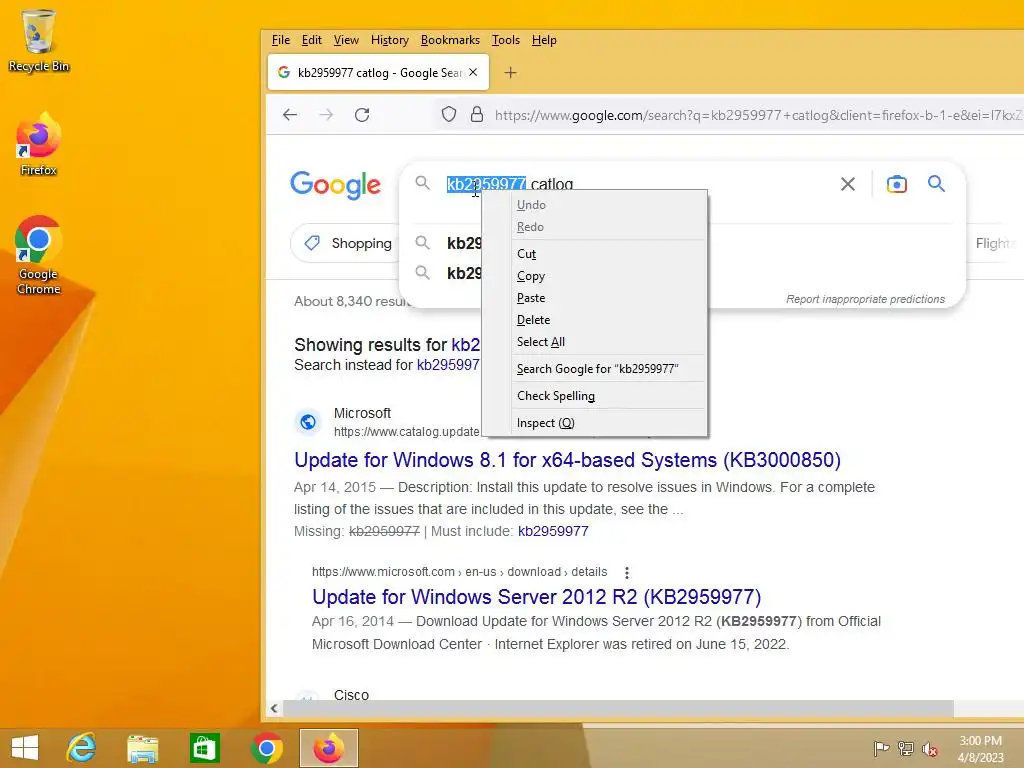
Task: Open the Tools menu
Action: [x=505, y=40]
